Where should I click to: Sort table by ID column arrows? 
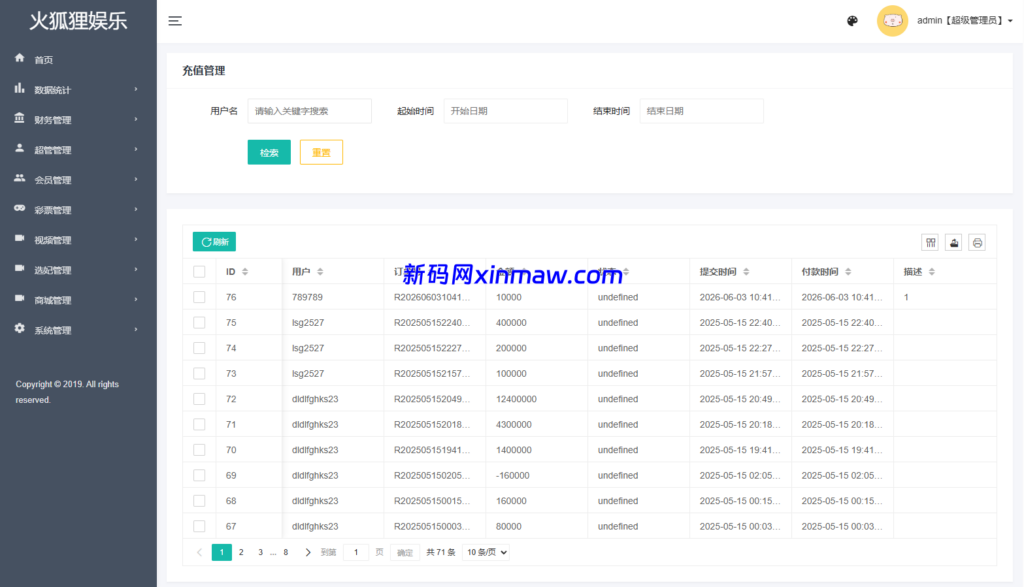click(x=245, y=272)
